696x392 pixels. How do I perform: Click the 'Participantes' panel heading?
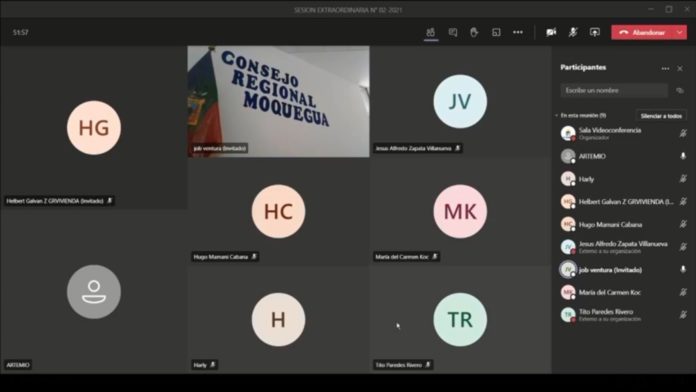click(x=583, y=67)
